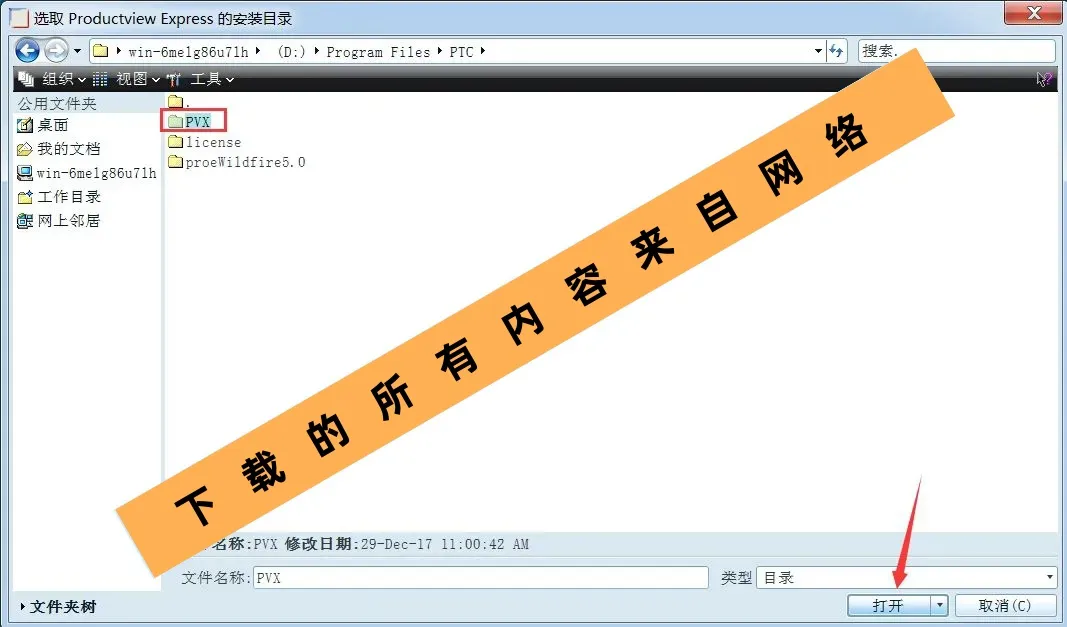Click the 网上邻居 network icon
The height and width of the screenshot is (628, 1068).
[x=25, y=221]
